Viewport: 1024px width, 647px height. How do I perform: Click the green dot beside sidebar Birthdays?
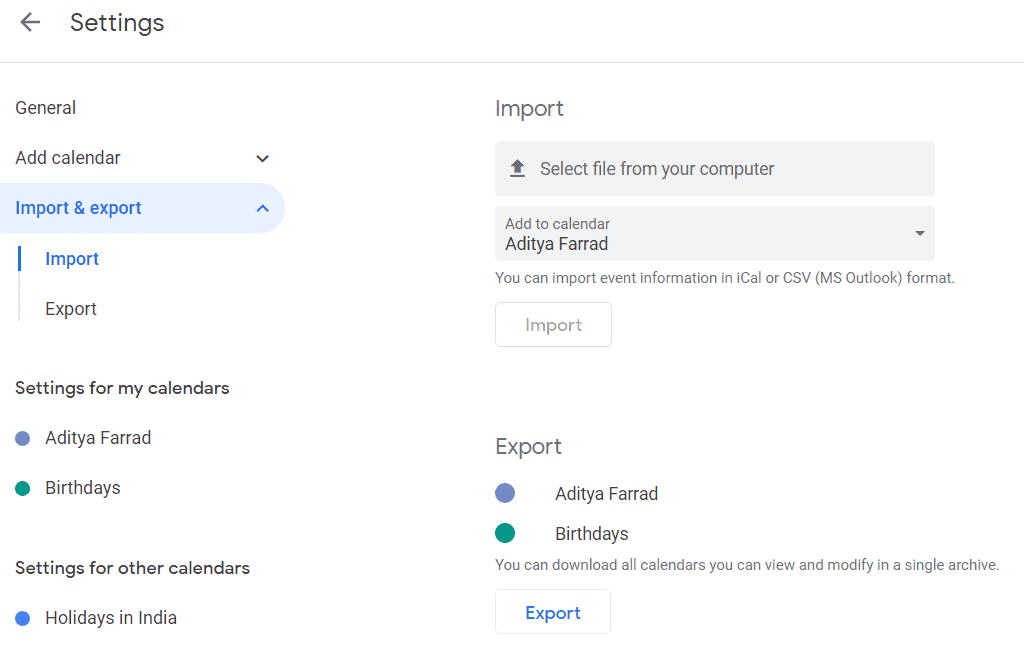(23, 488)
